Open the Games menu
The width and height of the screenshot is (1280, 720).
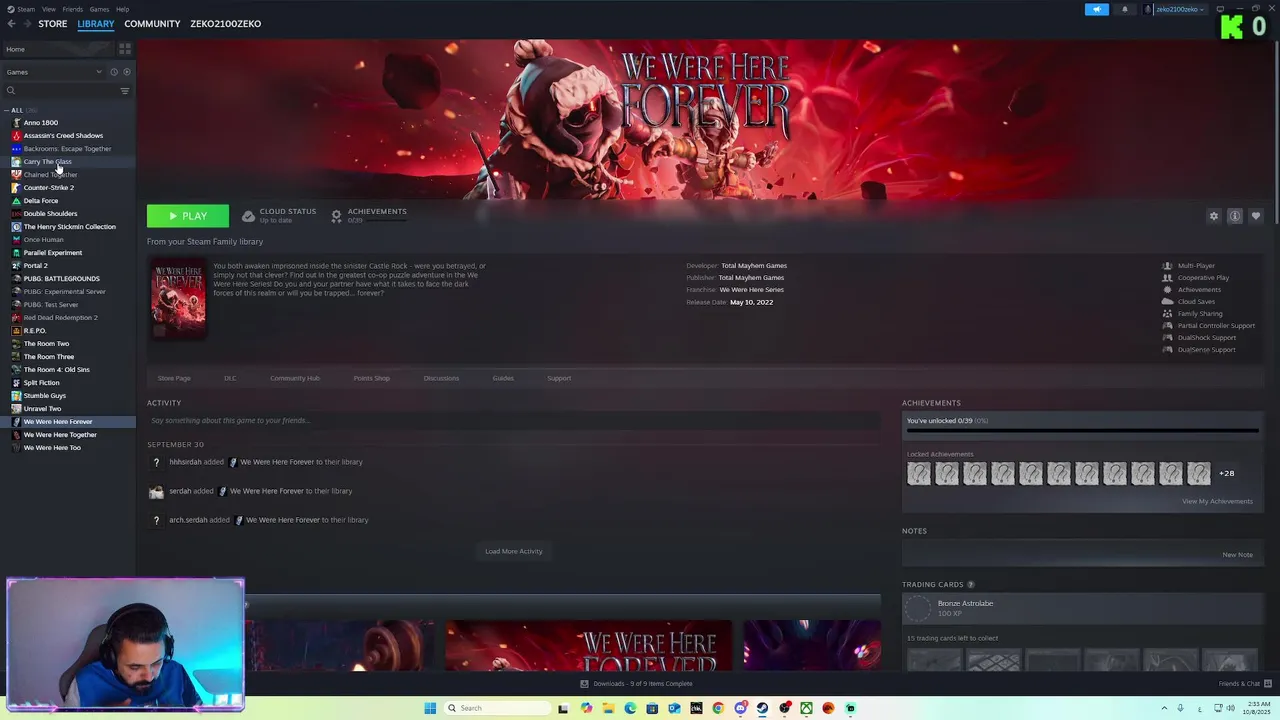coord(99,9)
